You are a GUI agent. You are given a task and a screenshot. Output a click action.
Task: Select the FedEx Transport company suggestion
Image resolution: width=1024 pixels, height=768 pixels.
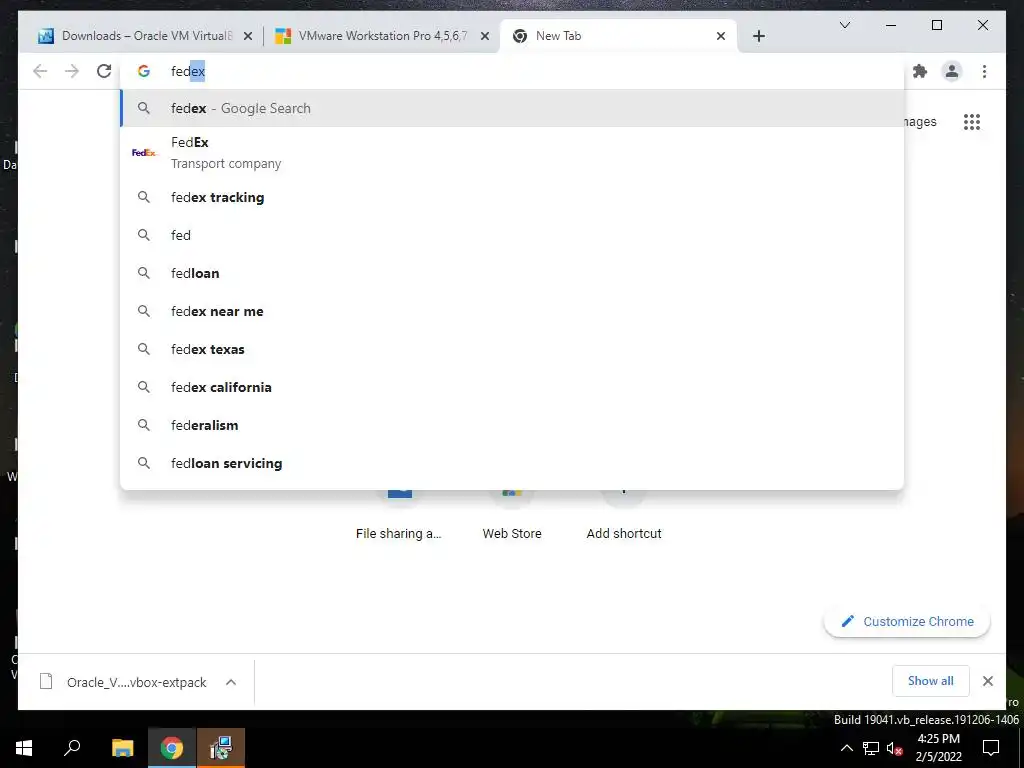pyautogui.click(x=513, y=153)
